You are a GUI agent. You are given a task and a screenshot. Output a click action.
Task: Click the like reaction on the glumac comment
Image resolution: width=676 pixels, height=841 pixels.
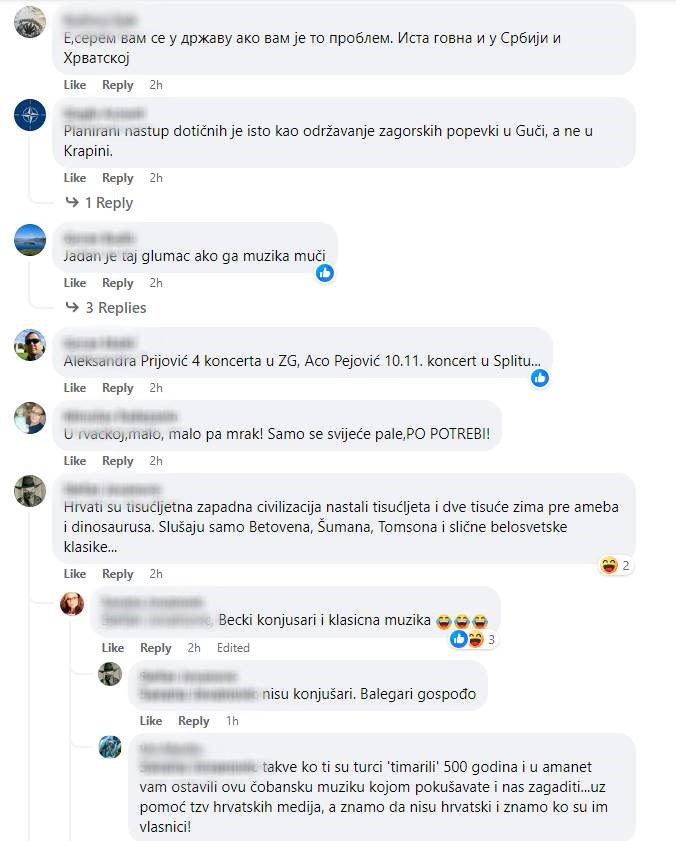tap(325, 273)
